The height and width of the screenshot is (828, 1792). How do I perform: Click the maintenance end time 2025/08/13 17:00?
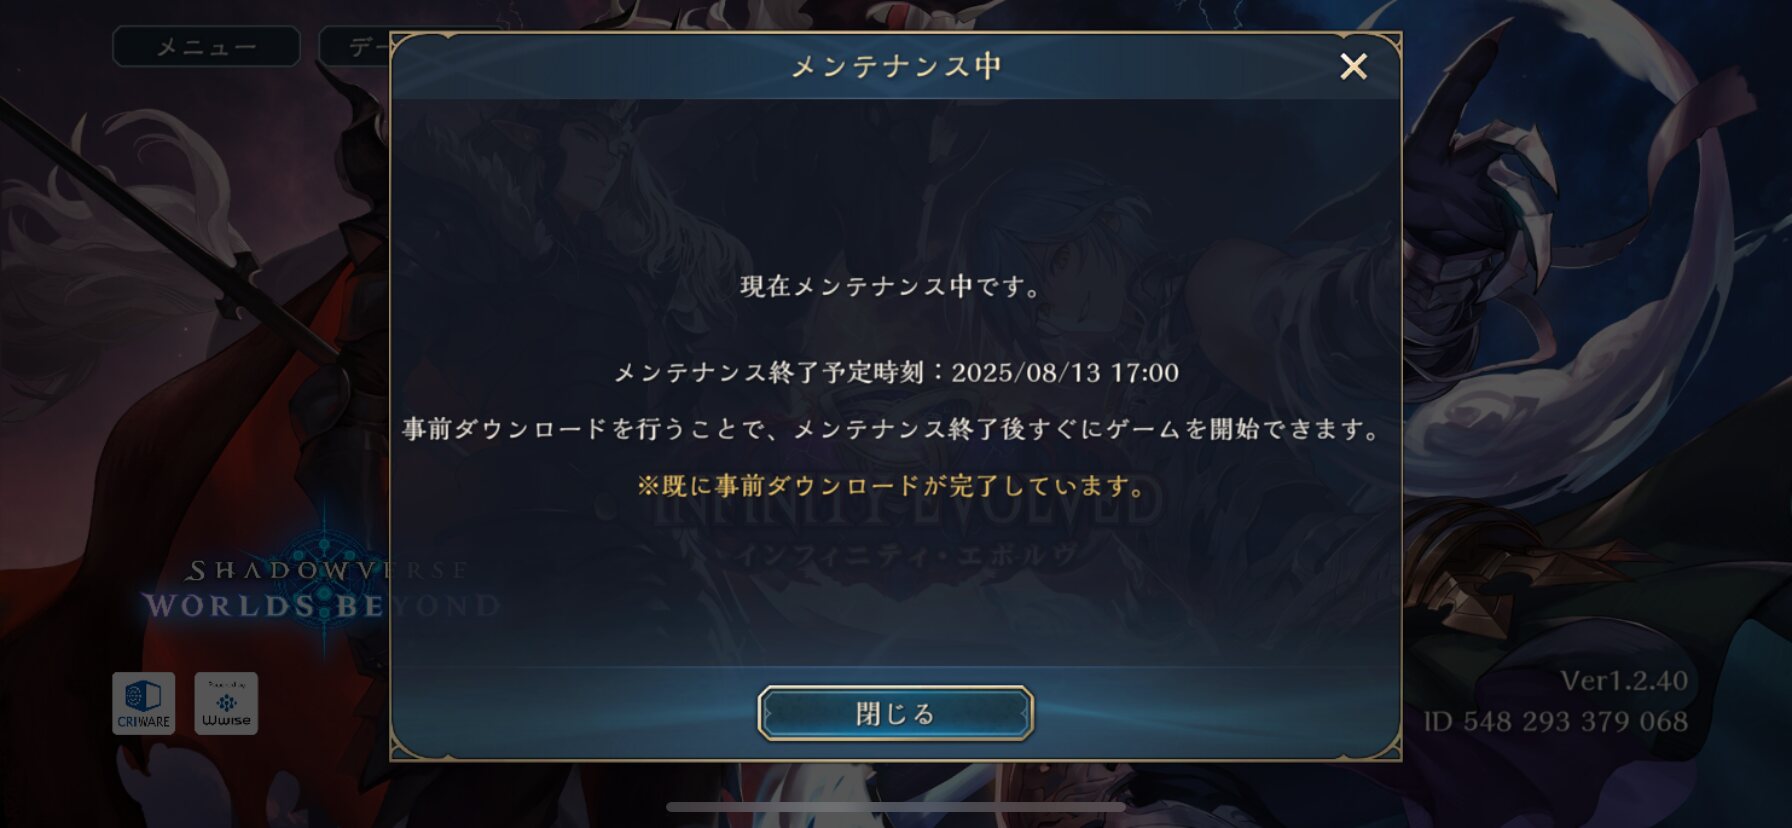pyautogui.click(x=1065, y=373)
